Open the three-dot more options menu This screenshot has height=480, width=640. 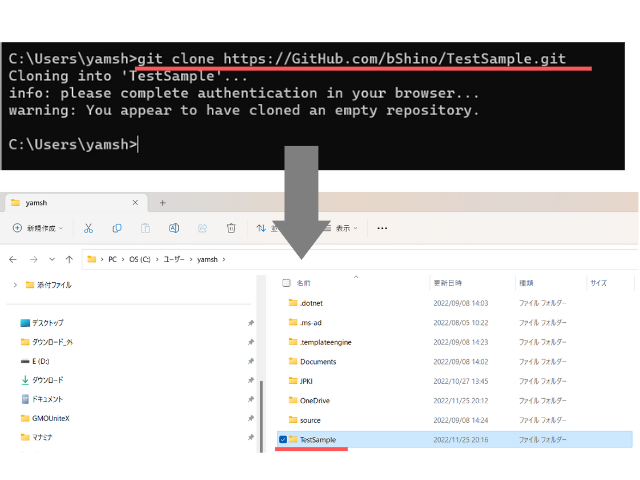[382, 228]
